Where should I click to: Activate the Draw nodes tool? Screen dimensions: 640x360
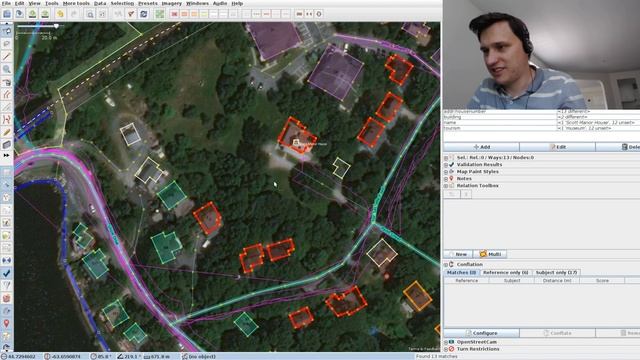tap(7, 56)
